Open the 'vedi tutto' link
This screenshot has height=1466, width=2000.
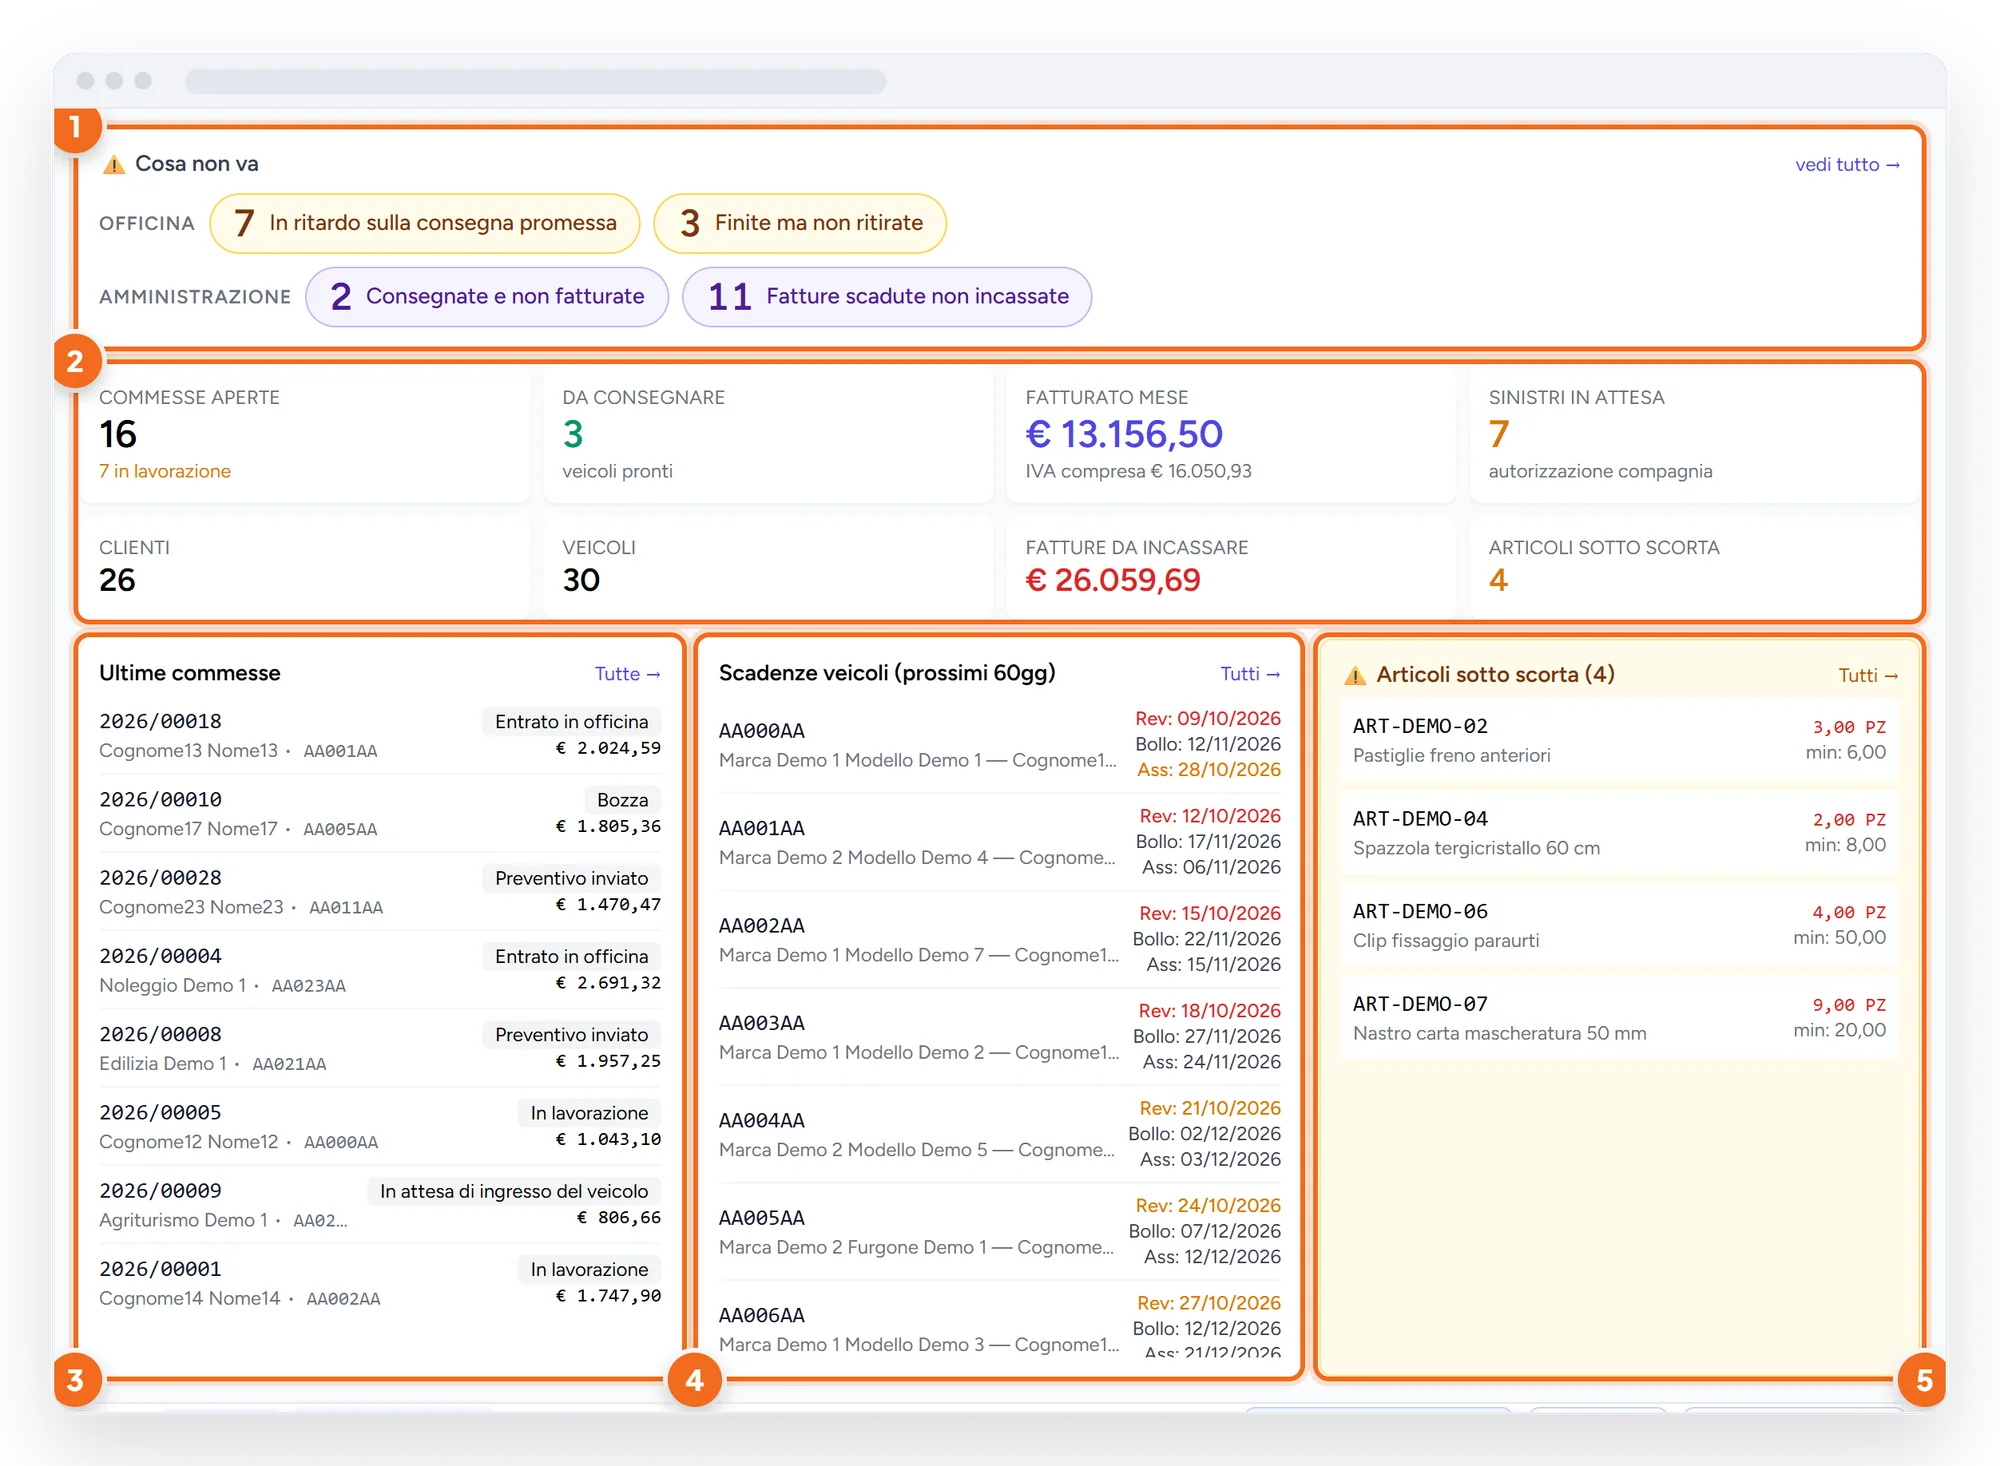(x=1847, y=164)
